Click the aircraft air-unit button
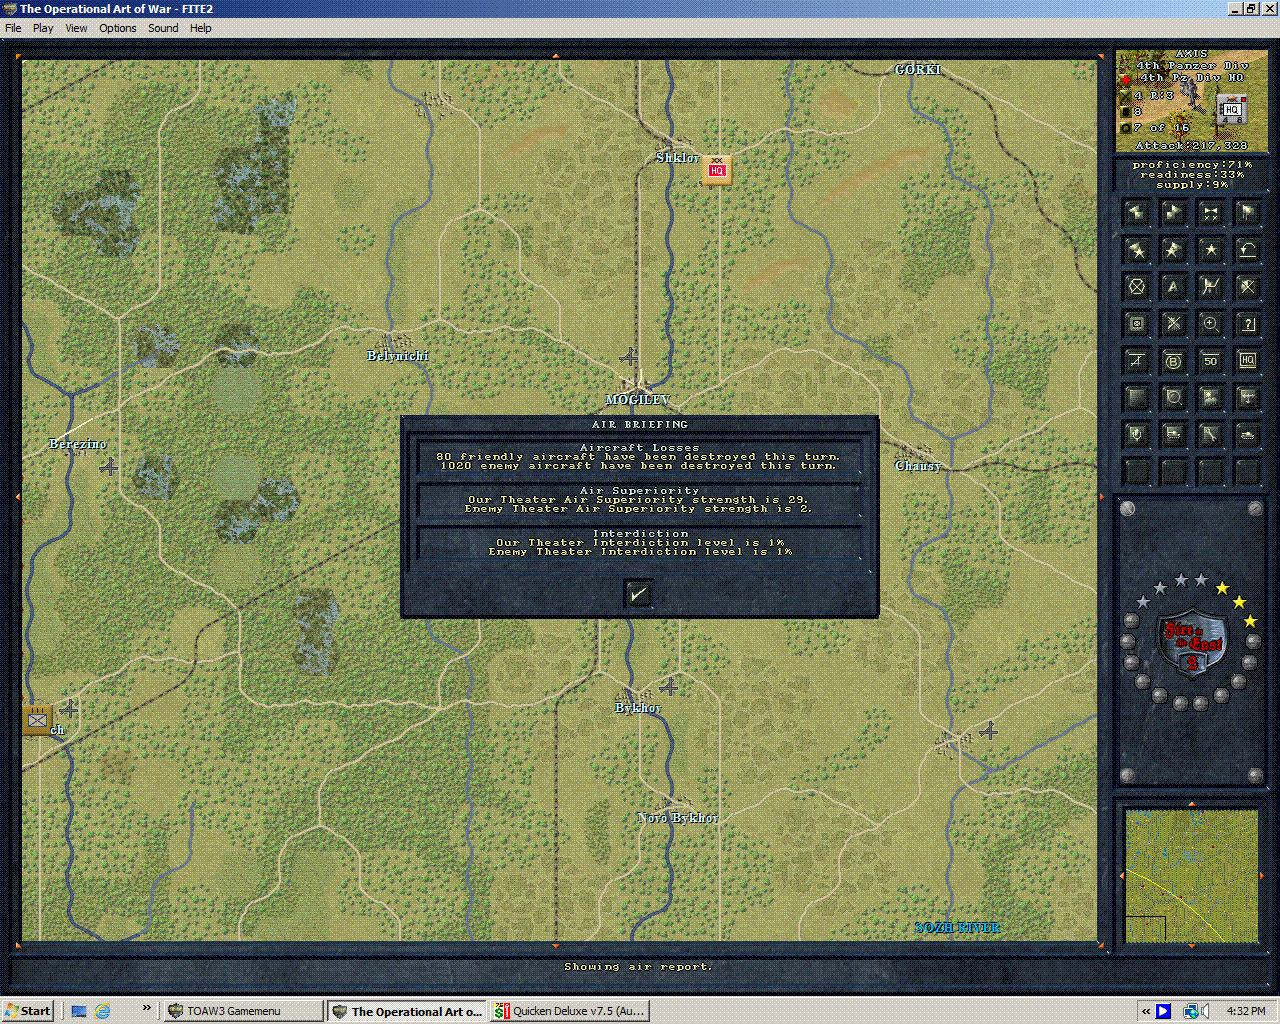 [1247, 397]
